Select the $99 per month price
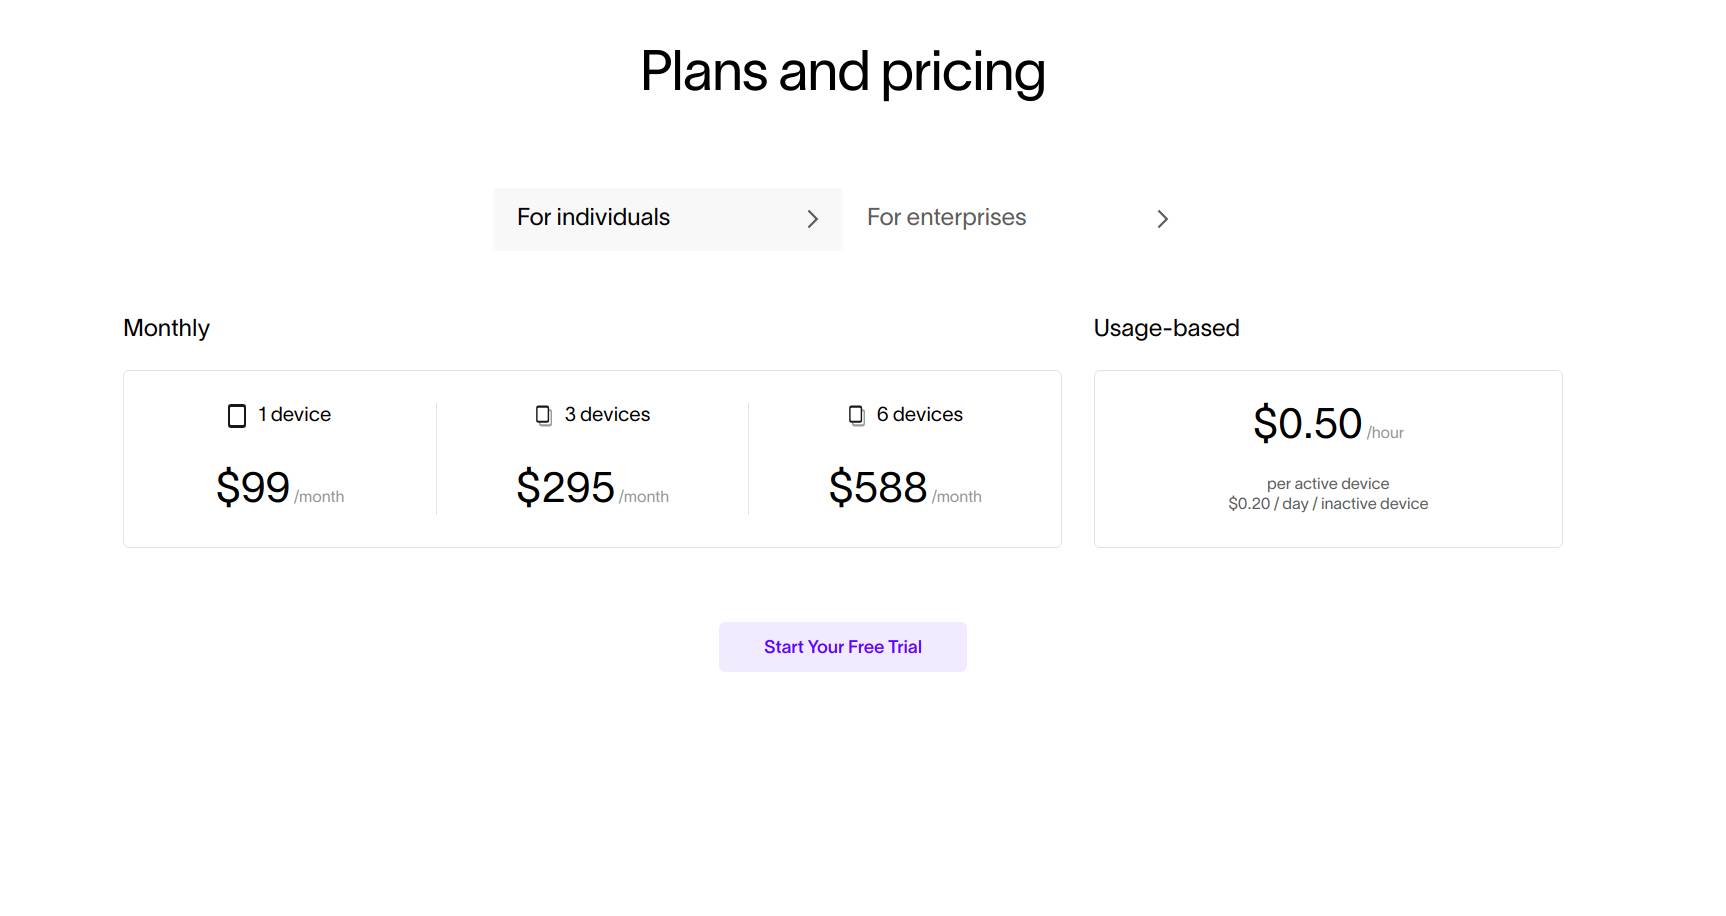 pos(253,488)
